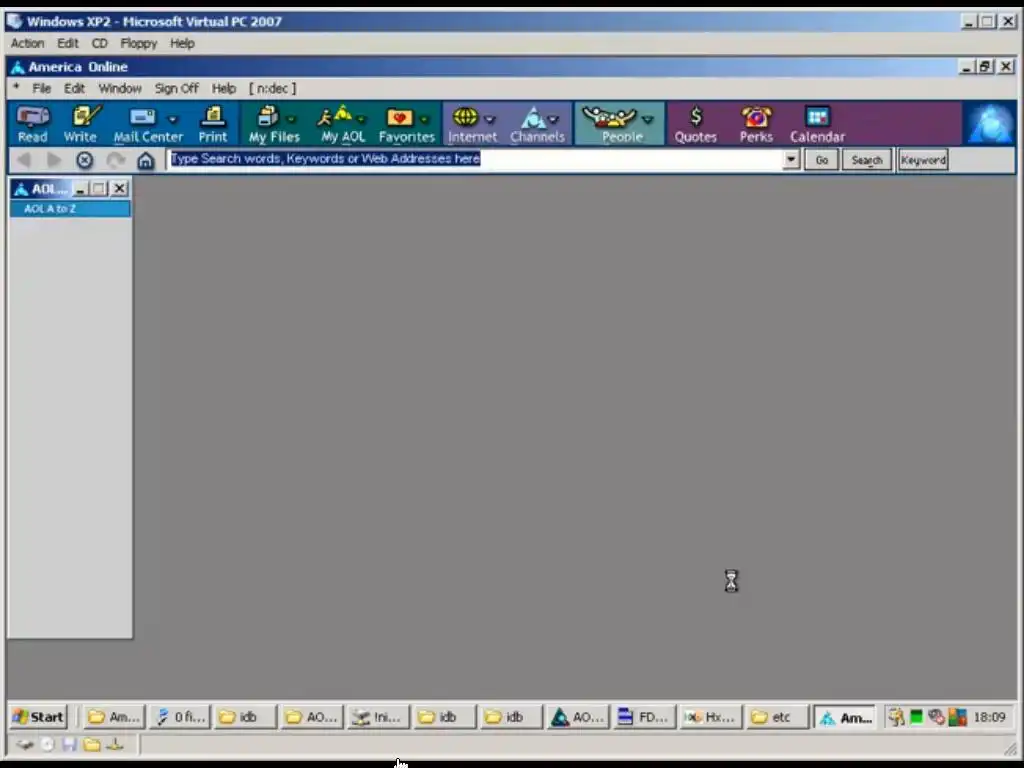Open the address bar history dropdown

791,159
